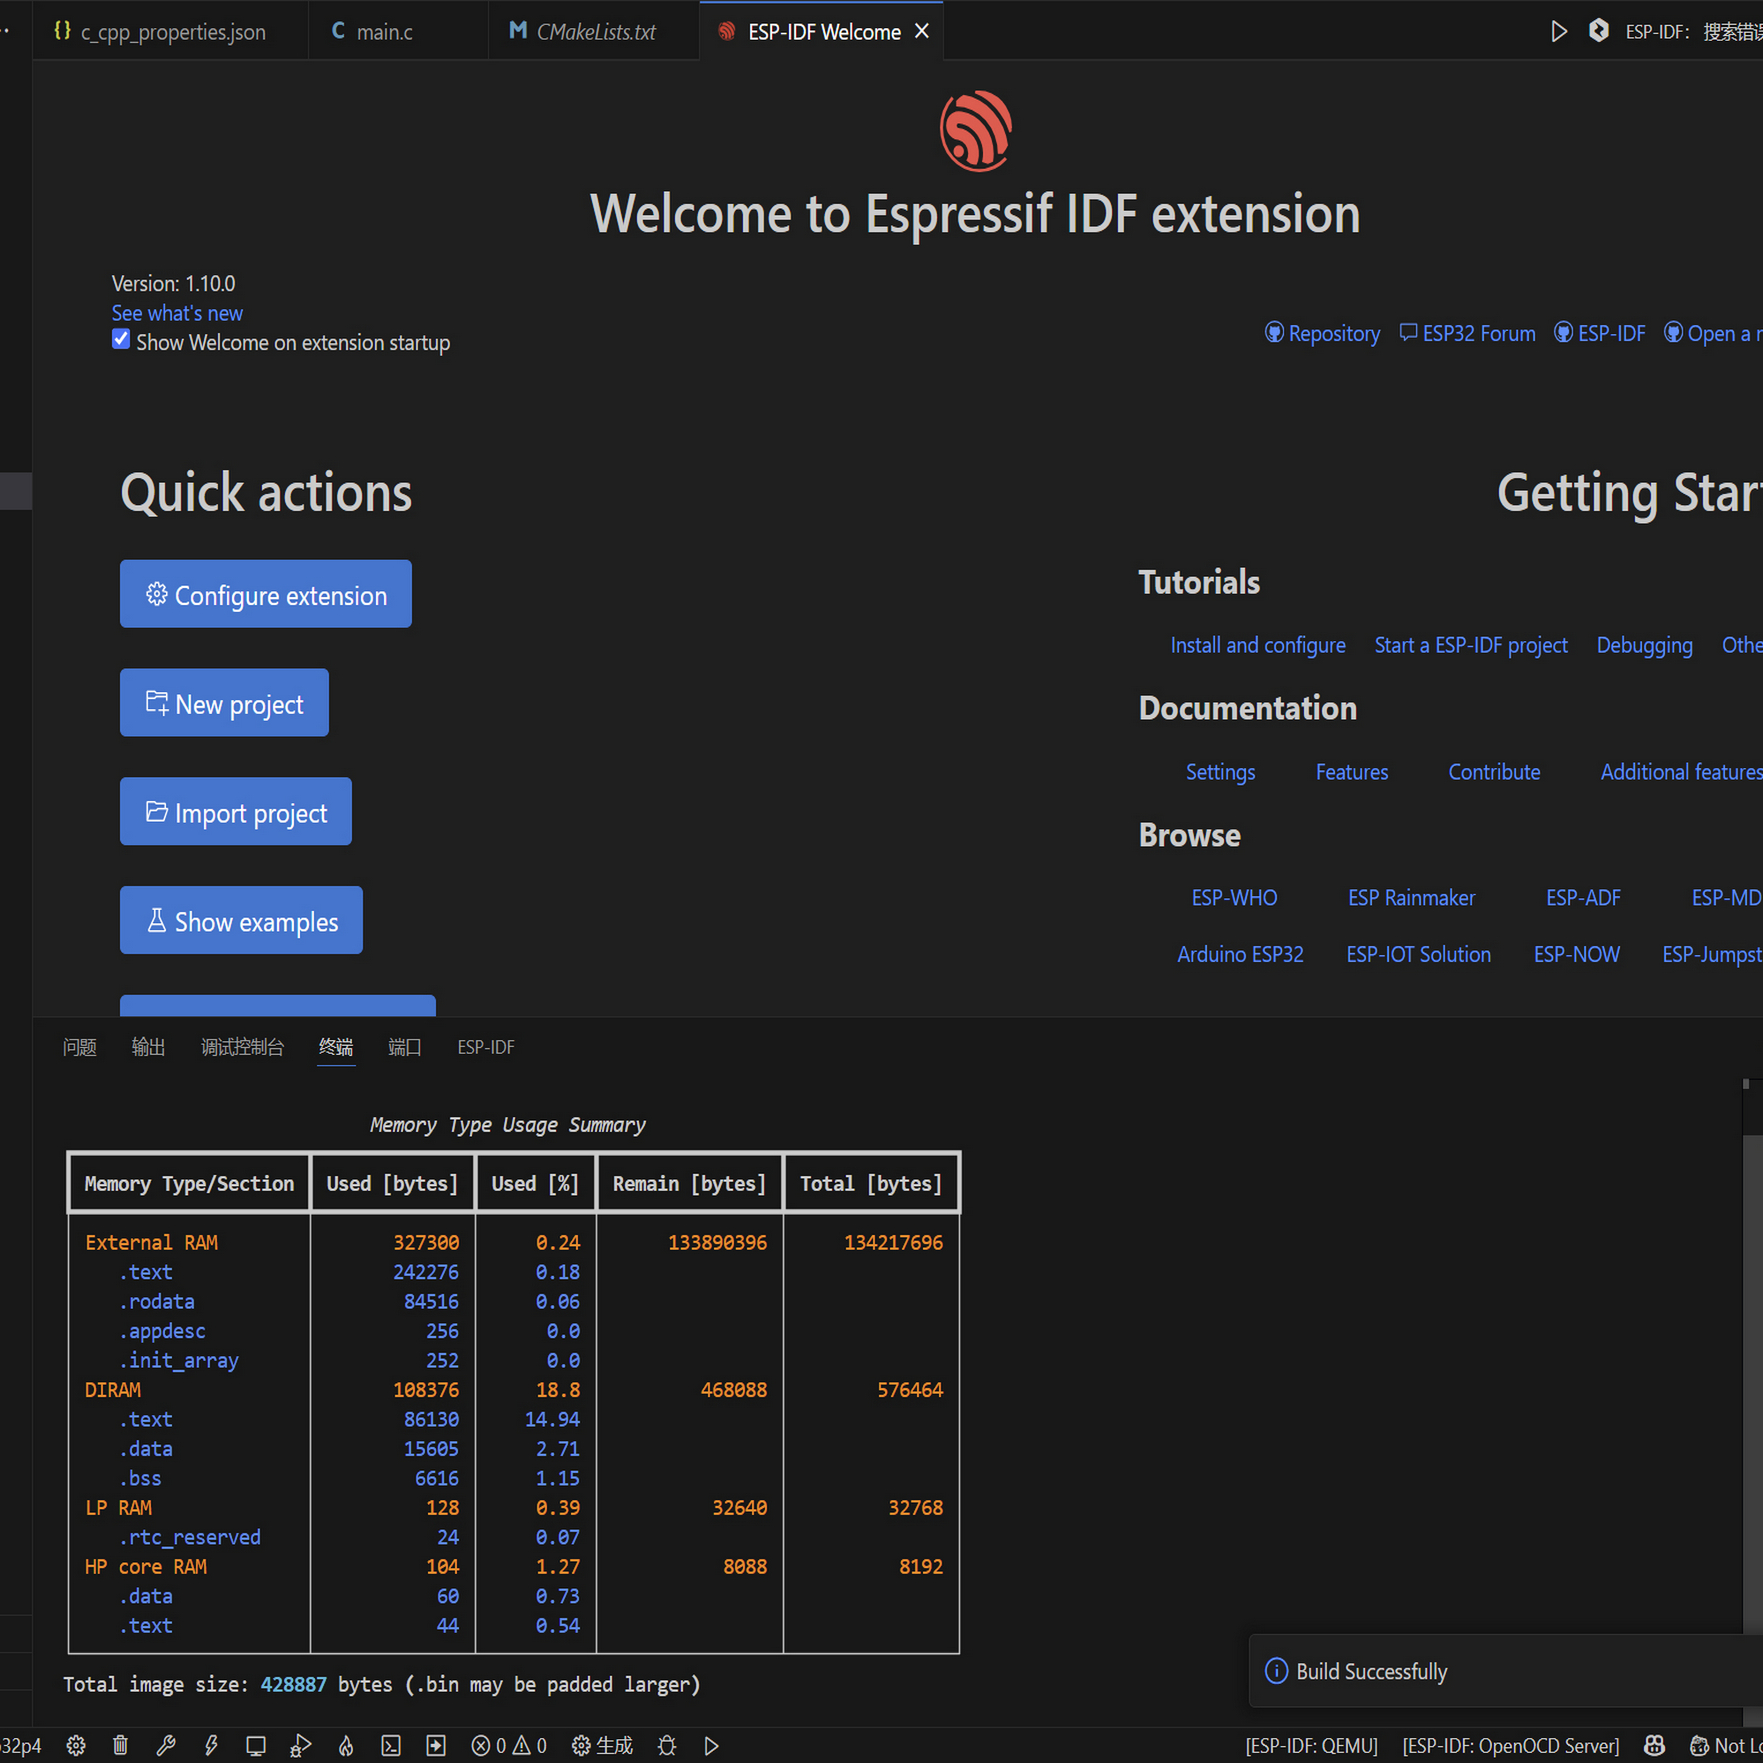Click the Not Logged status icon
Viewport: 1763px width, 1763px height.
tap(1725, 1745)
